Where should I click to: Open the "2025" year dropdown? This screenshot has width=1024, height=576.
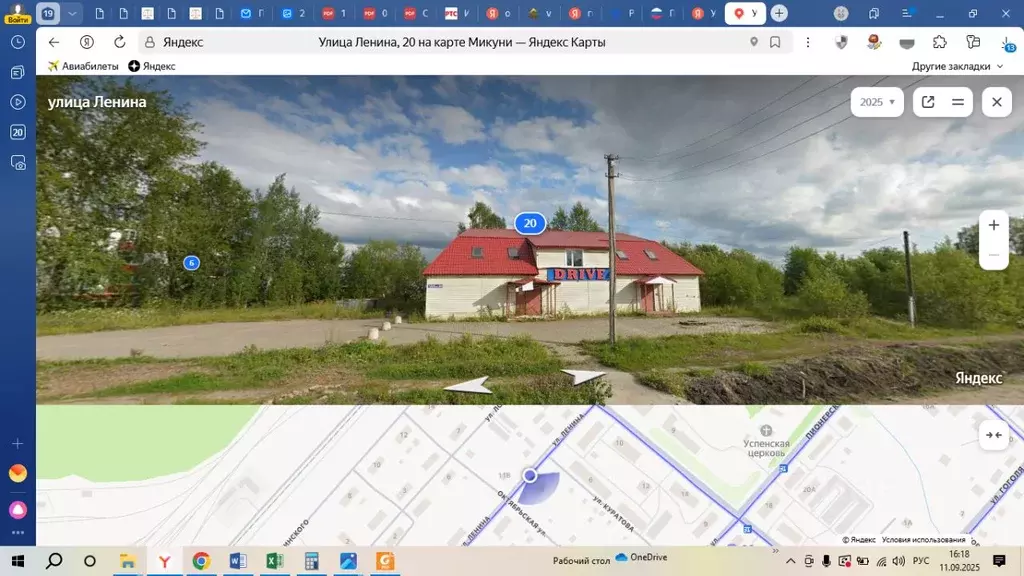[876, 101]
